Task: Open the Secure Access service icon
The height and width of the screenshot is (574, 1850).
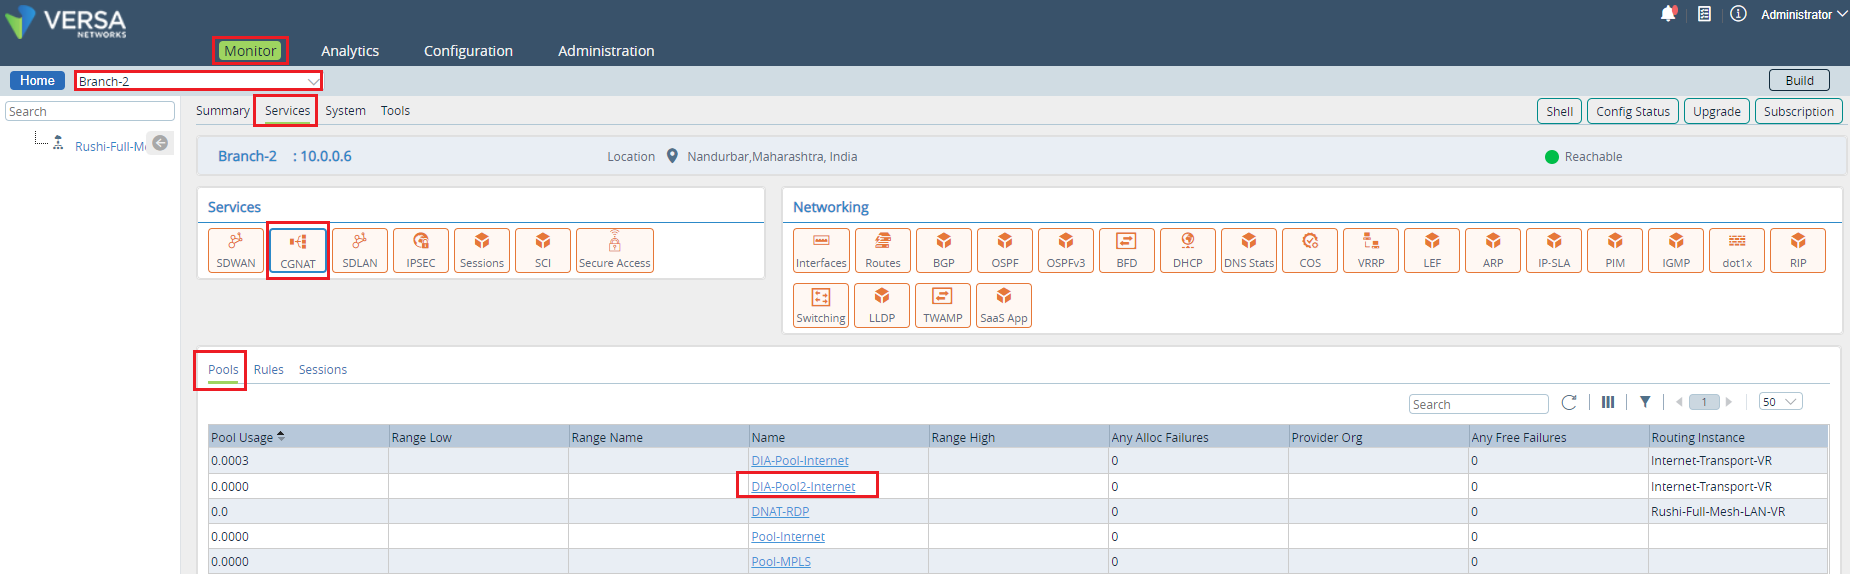Action: point(615,250)
